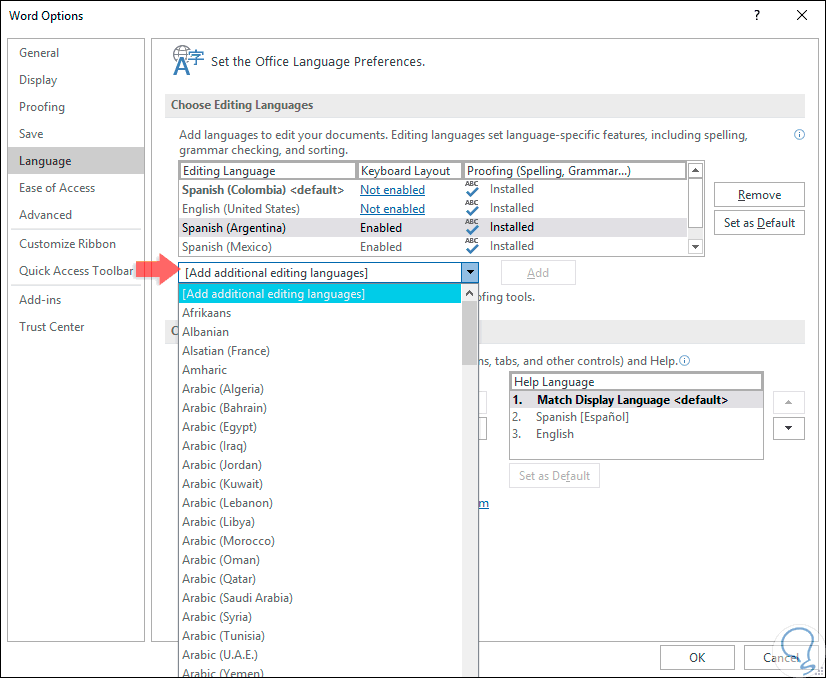
Task: Select the Language category
Action: pyautogui.click(x=76, y=161)
